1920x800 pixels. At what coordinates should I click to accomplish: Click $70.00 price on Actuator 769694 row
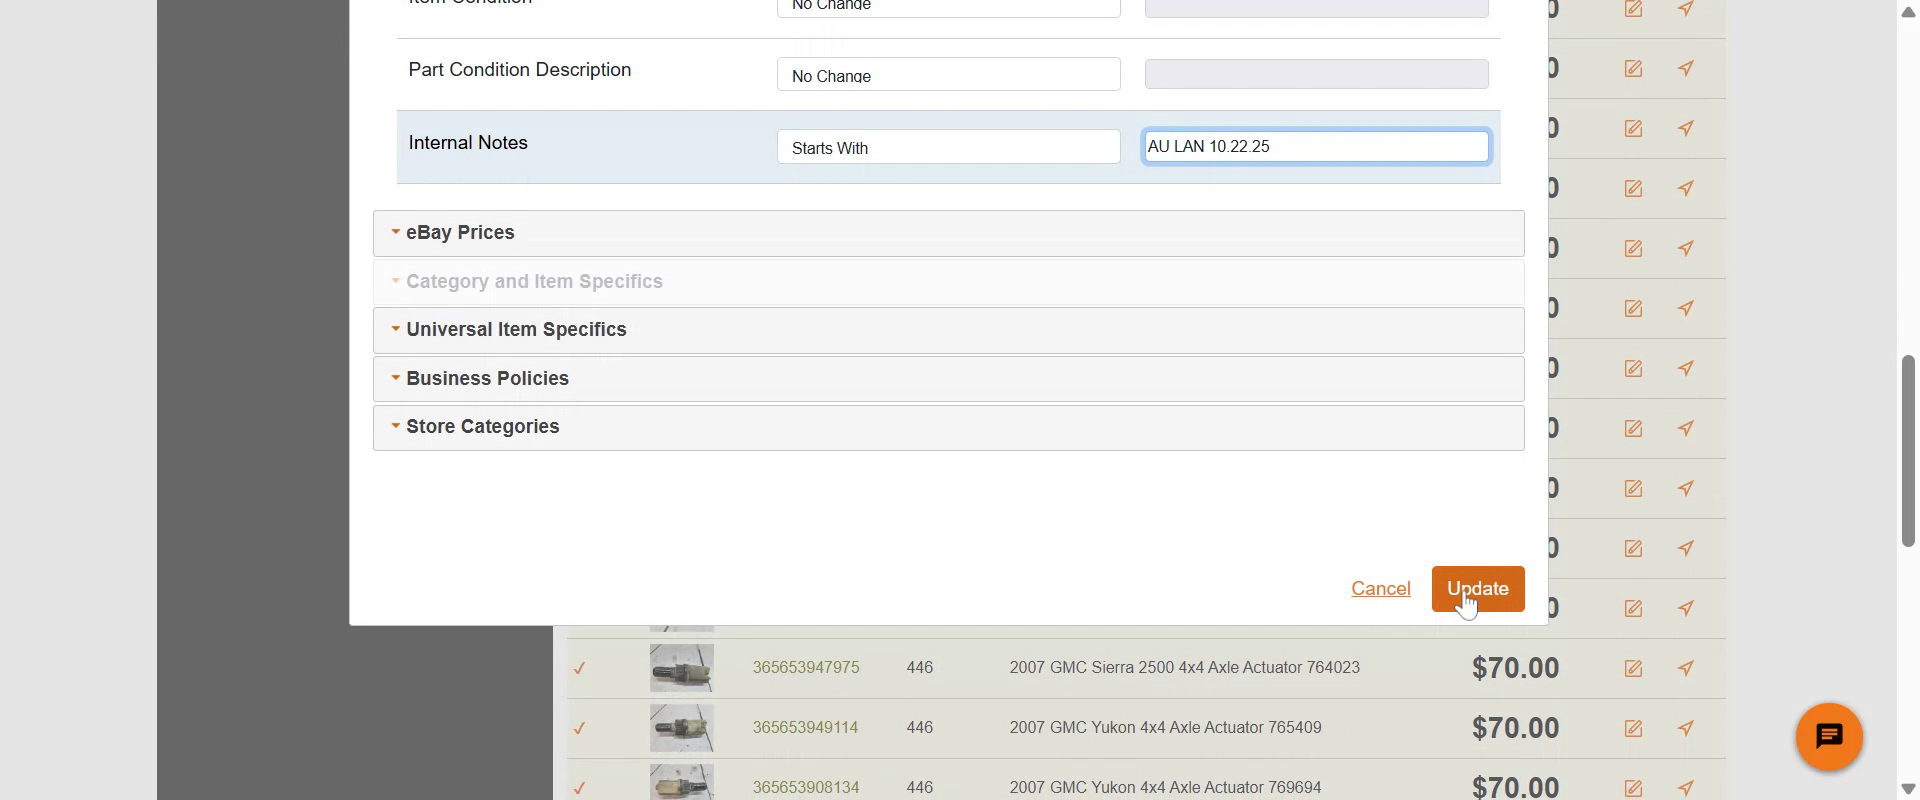coord(1515,787)
